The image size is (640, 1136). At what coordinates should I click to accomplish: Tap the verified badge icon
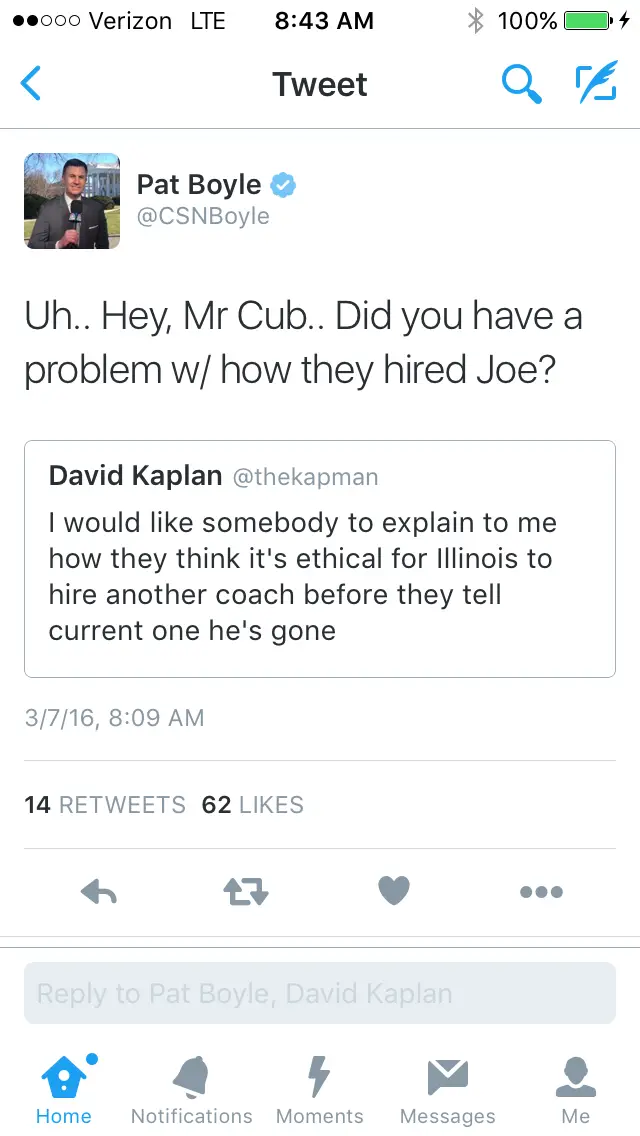pyautogui.click(x=284, y=185)
